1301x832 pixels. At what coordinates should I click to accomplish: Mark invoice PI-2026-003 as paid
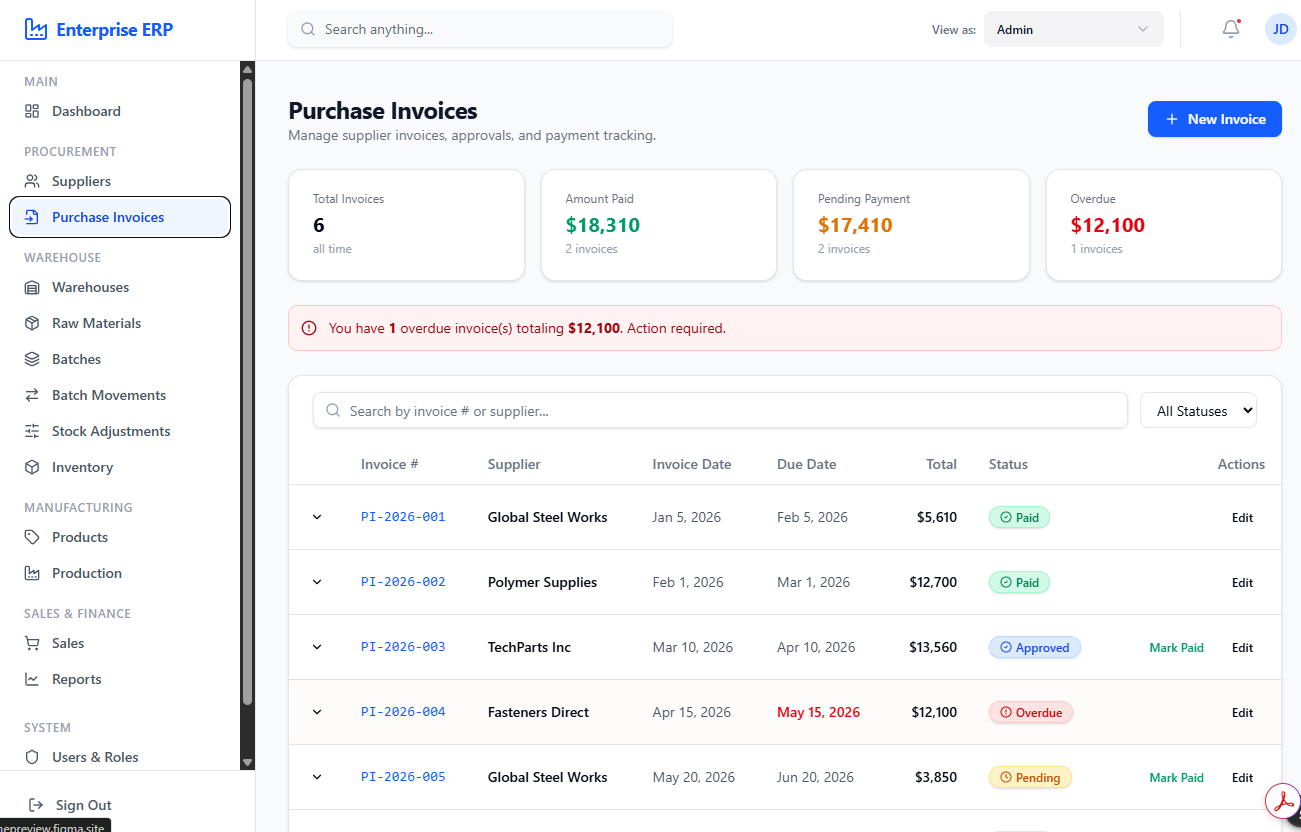tap(1176, 647)
